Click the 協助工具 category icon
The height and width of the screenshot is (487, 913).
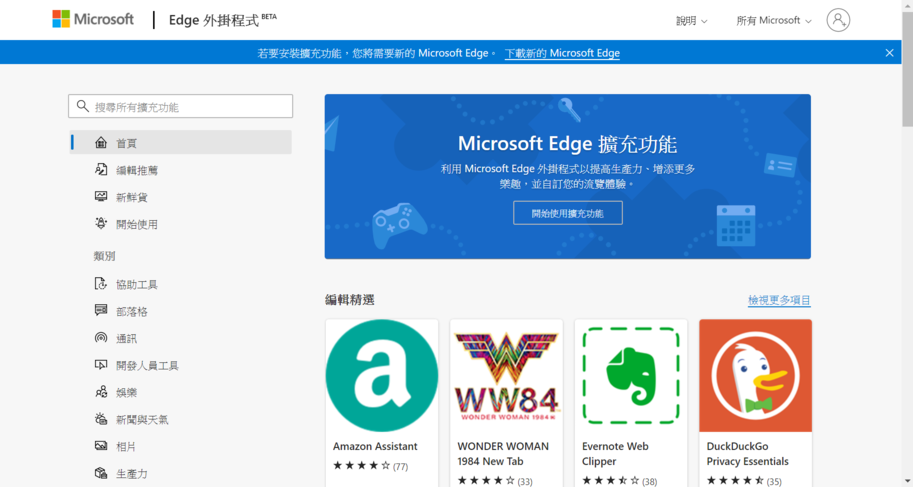pyautogui.click(x=101, y=284)
